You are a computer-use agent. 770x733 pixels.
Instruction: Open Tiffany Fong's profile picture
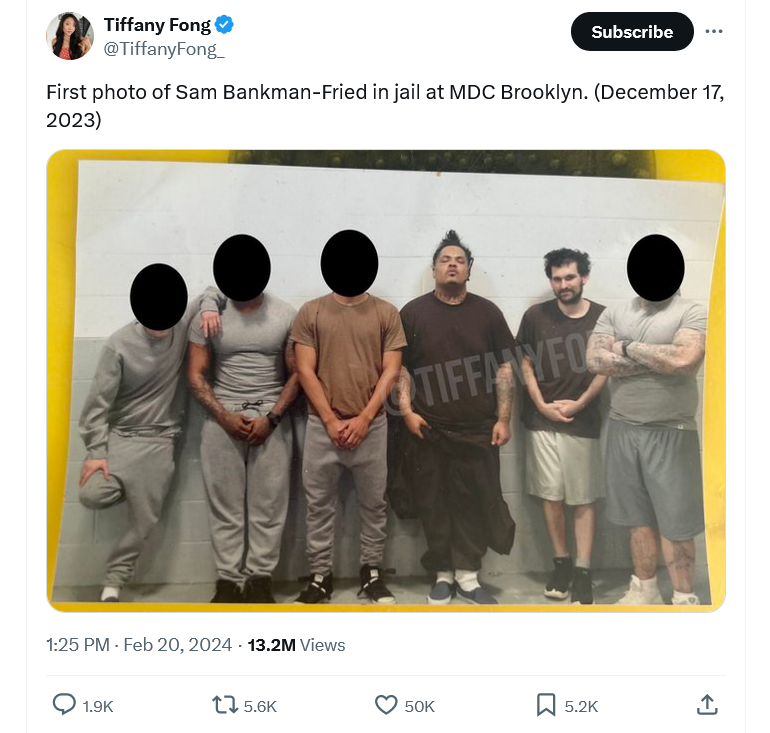click(70, 37)
